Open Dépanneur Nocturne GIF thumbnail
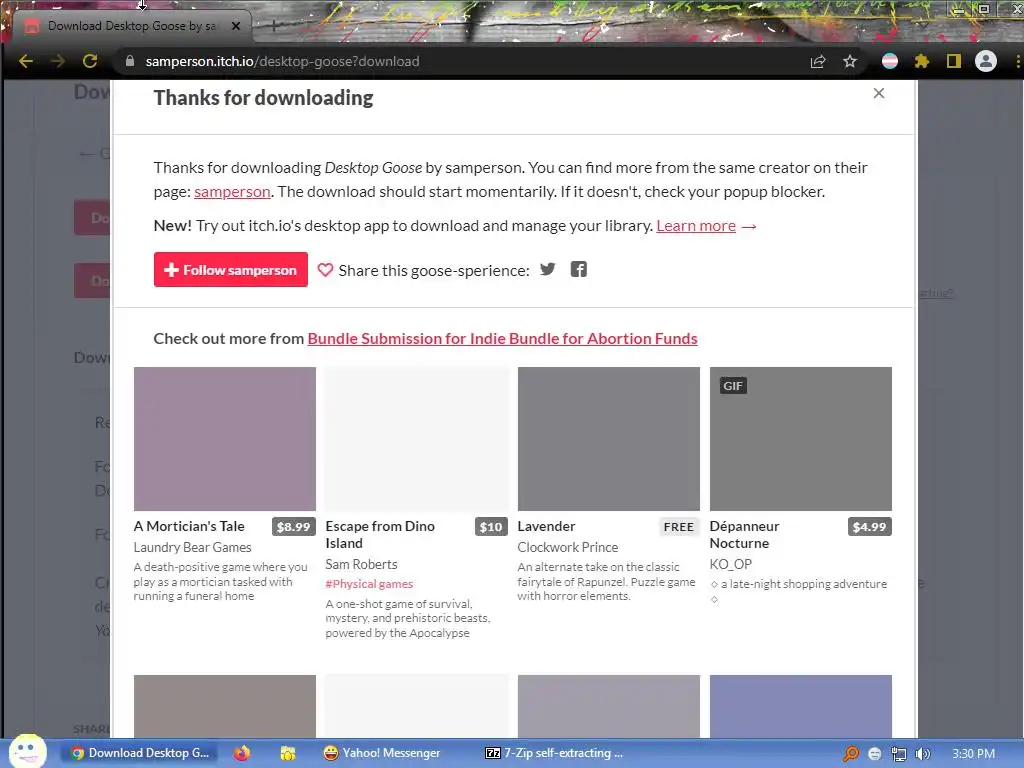Image resolution: width=1024 pixels, height=768 pixels. (801, 439)
